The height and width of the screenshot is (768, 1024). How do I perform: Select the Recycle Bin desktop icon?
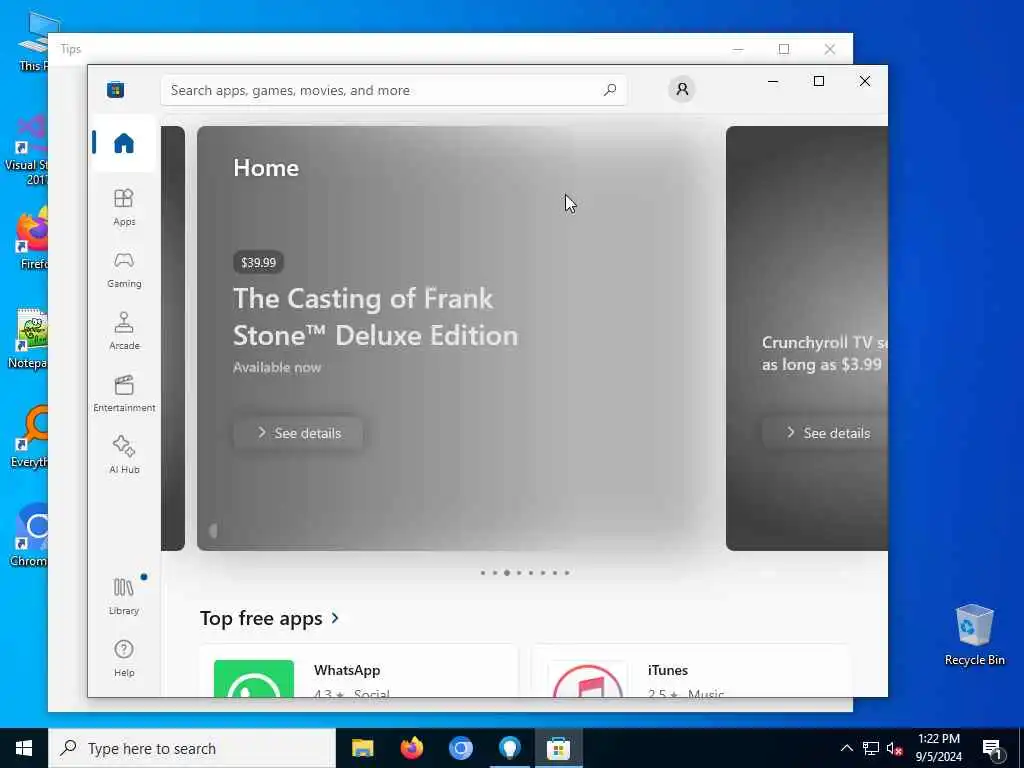coord(974,635)
